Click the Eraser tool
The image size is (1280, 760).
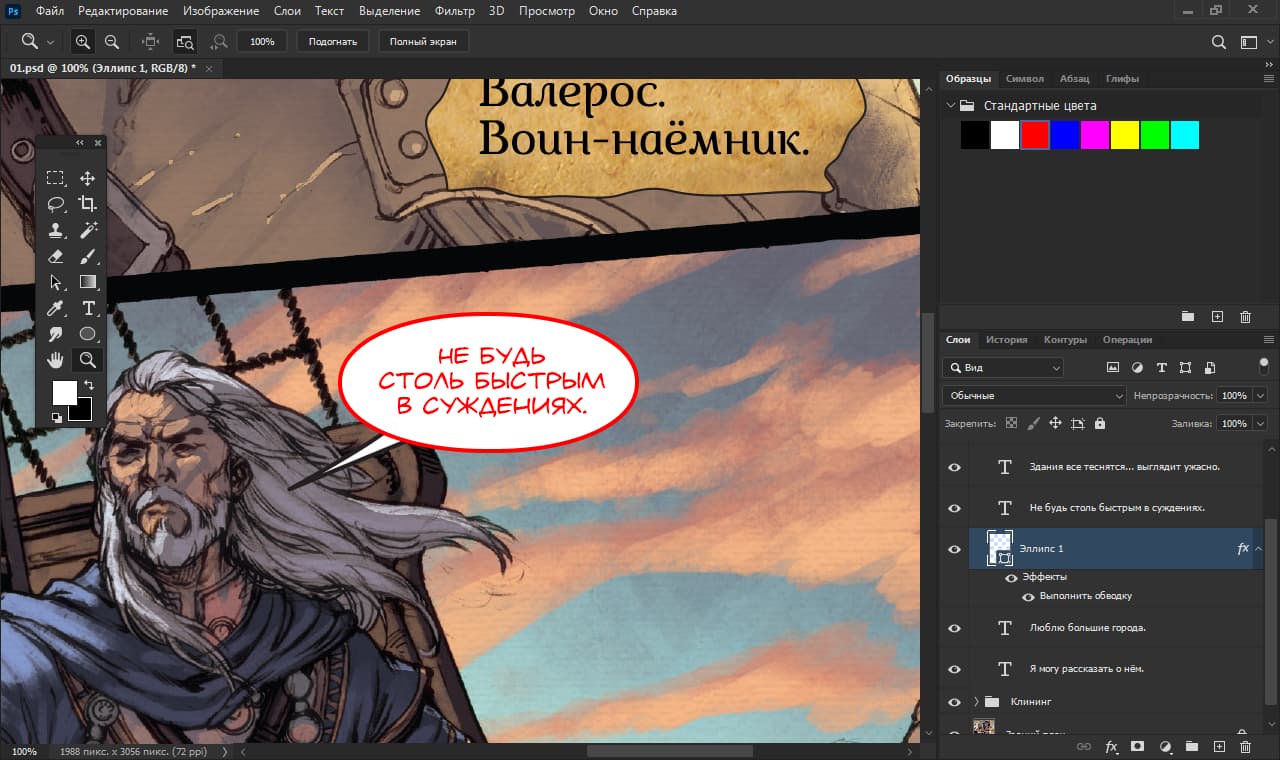click(x=56, y=256)
